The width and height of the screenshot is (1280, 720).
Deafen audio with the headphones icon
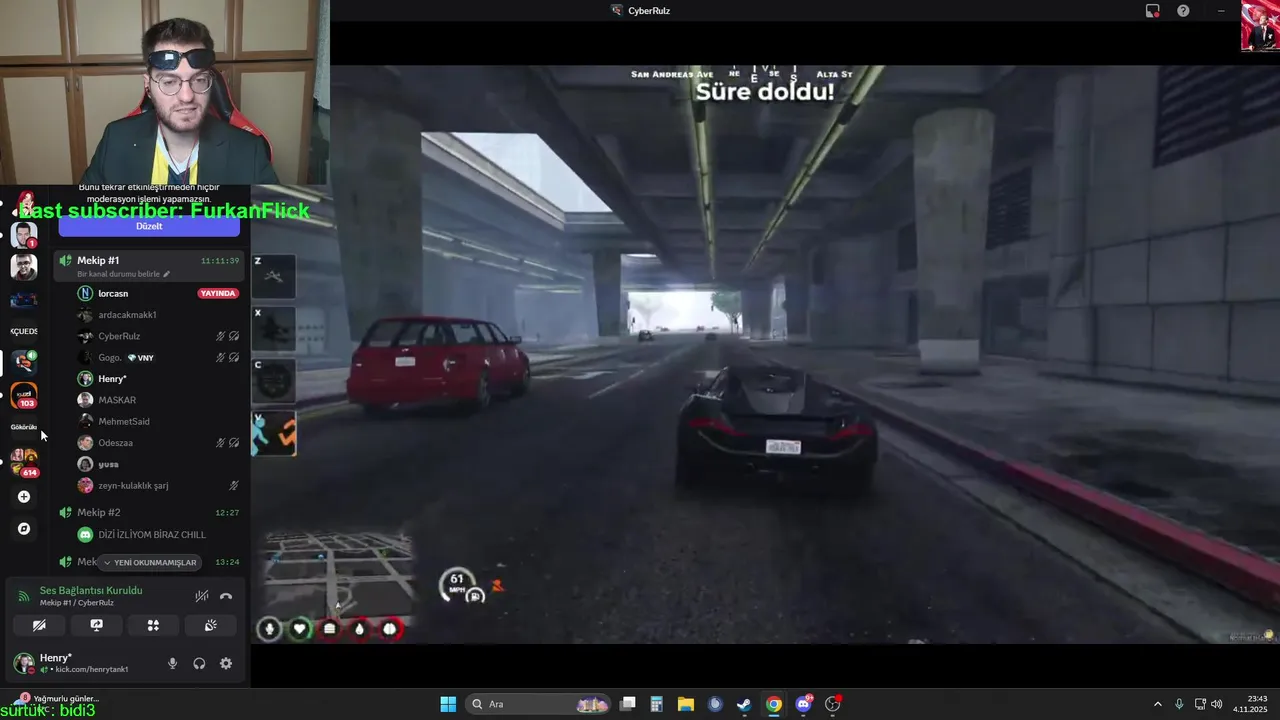199,663
